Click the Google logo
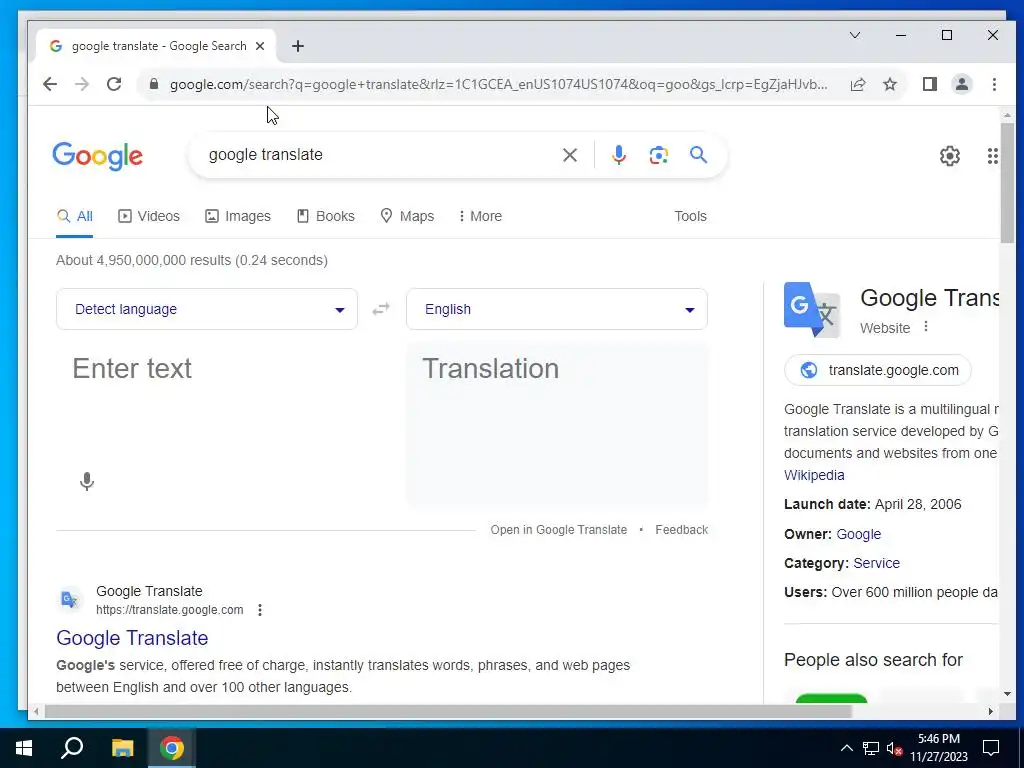Image resolution: width=1024 pixels, height=768 pixels. click(x=97, y=156)
